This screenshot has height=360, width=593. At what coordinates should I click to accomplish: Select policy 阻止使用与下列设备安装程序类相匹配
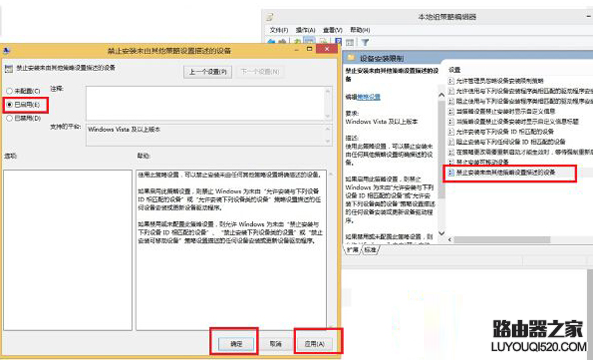[520, 101]
